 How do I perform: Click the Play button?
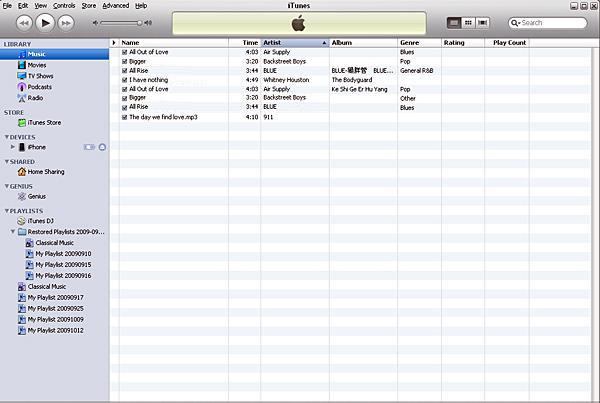click(x=45, y=23)
